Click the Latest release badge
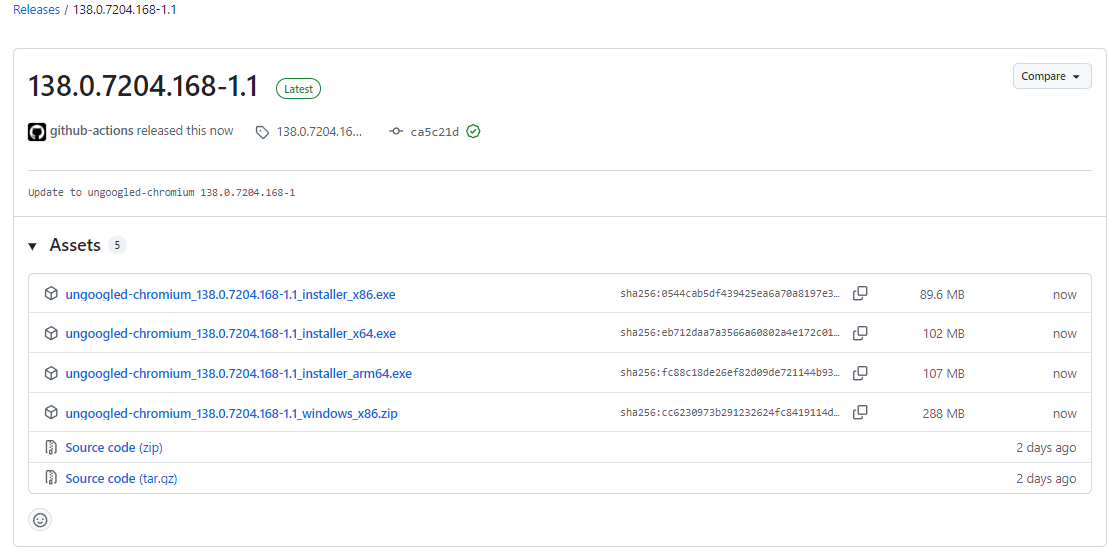Viewport: 1109px width, 552px height. click(x=298, y=88)
